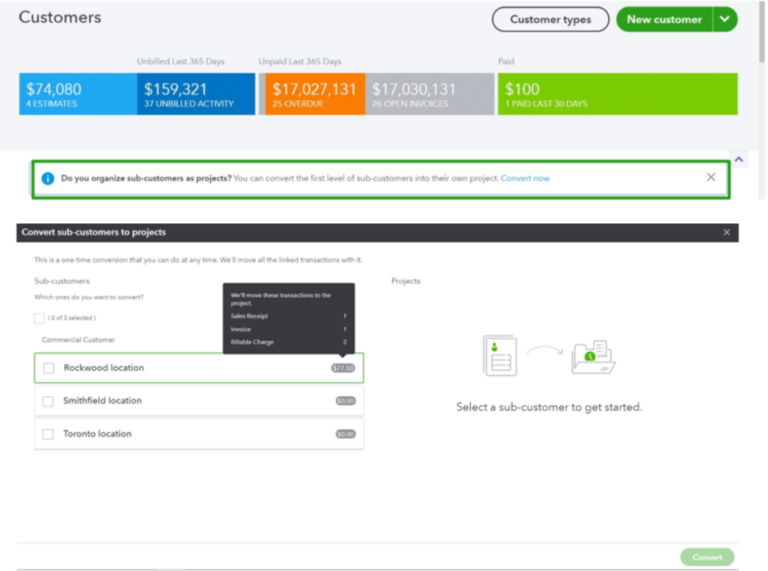Click the Smithfield location $0.00 badge
768x571 pixels.
[x=345, y=401]
